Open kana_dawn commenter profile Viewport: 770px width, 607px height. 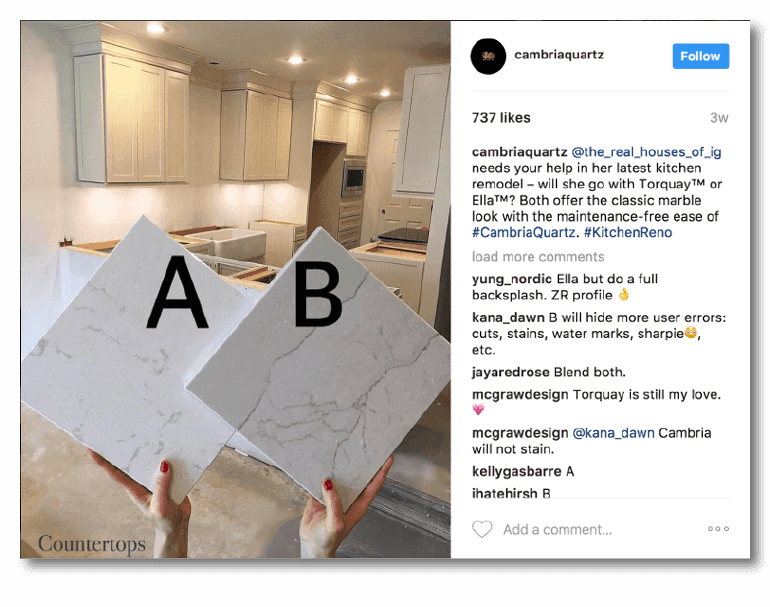pos(508,318)
